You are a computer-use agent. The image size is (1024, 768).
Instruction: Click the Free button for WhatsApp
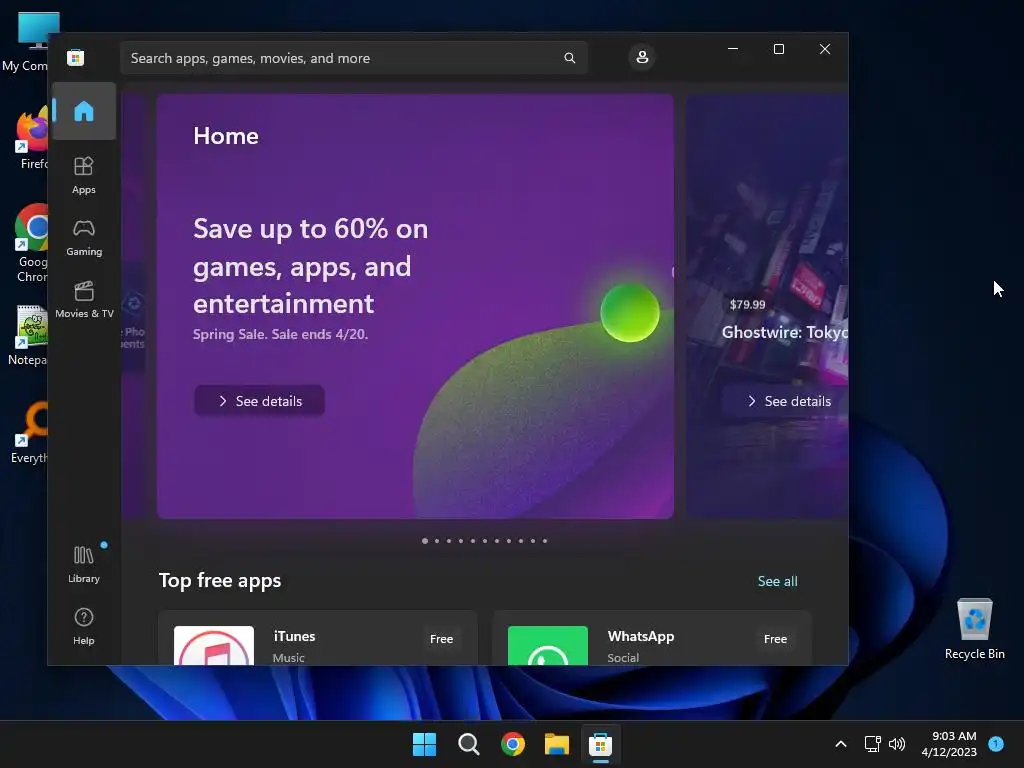pos(775,639)
